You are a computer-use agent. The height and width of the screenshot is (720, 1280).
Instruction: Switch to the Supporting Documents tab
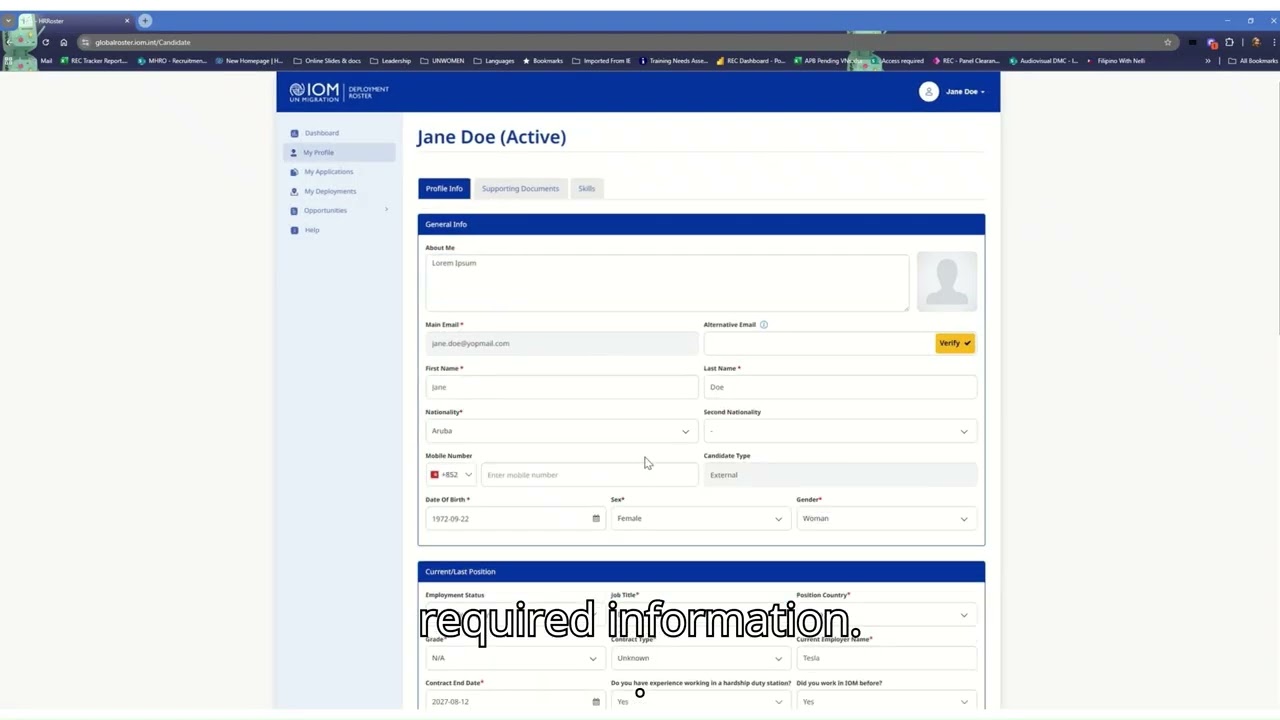pos(520,189)
